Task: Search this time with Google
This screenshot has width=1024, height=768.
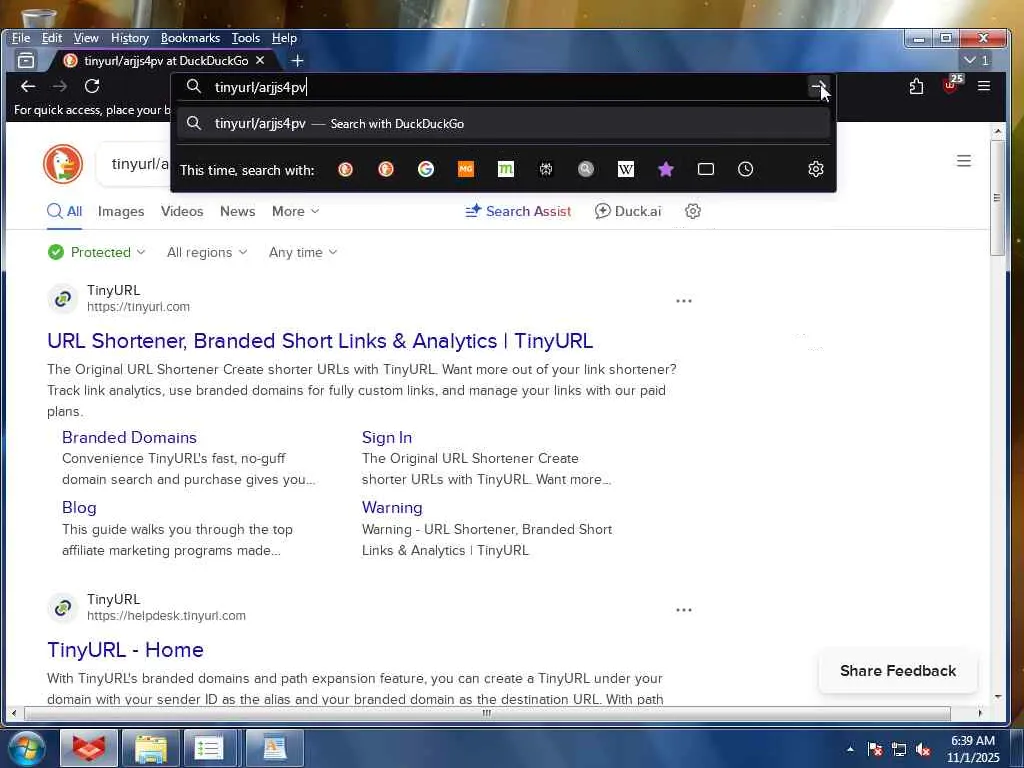Action: click(426, 170)
